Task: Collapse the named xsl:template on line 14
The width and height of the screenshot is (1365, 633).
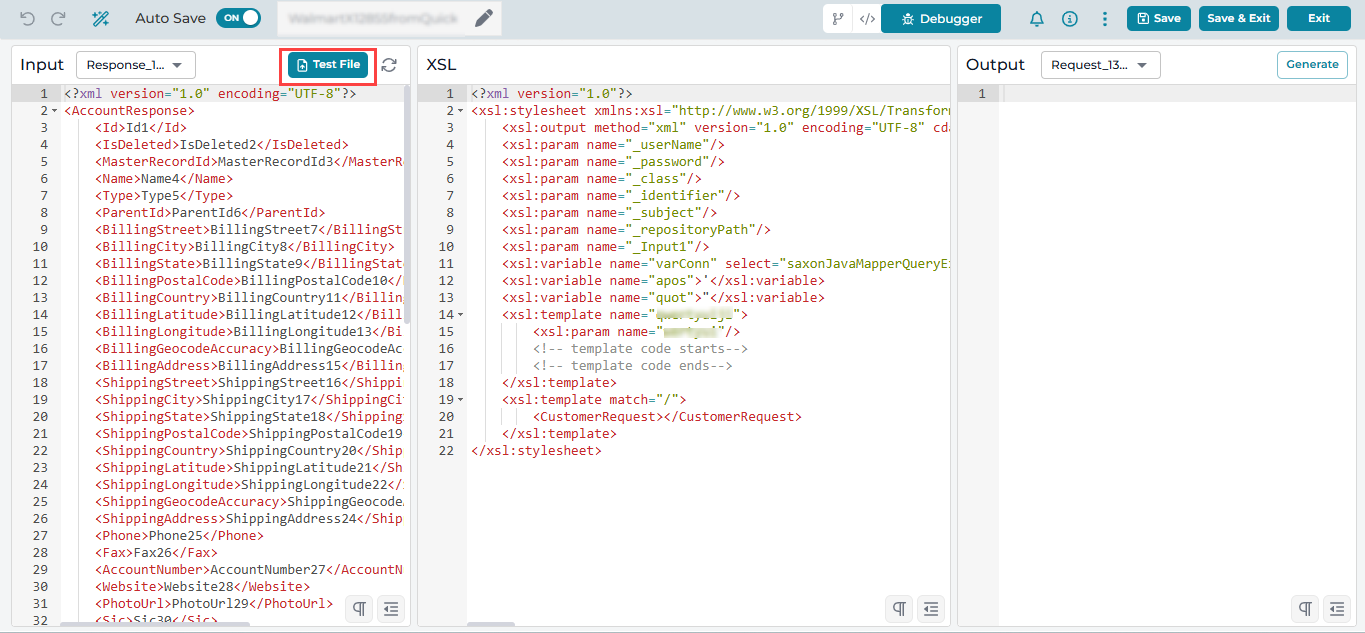Action: [x=461, y=315]
